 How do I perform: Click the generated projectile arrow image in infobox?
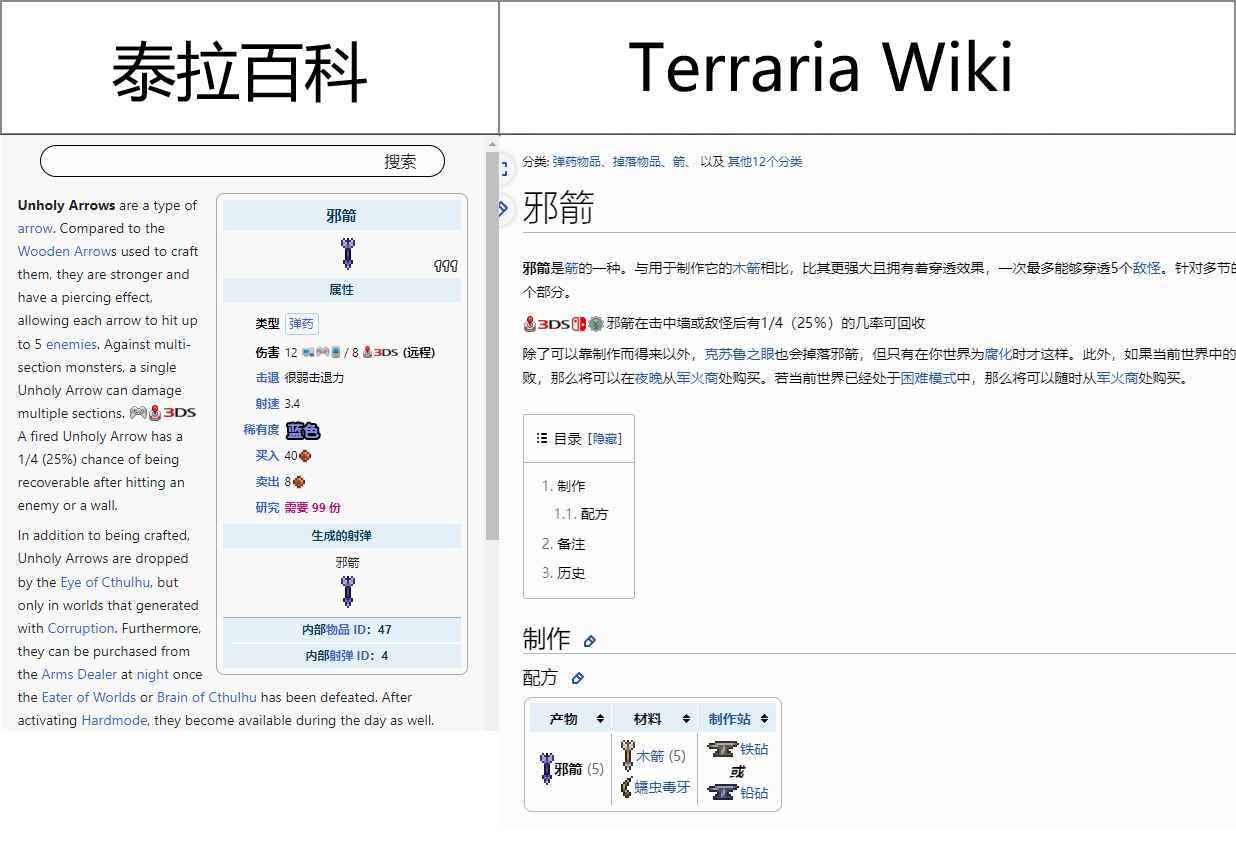[x=347, y=591]
